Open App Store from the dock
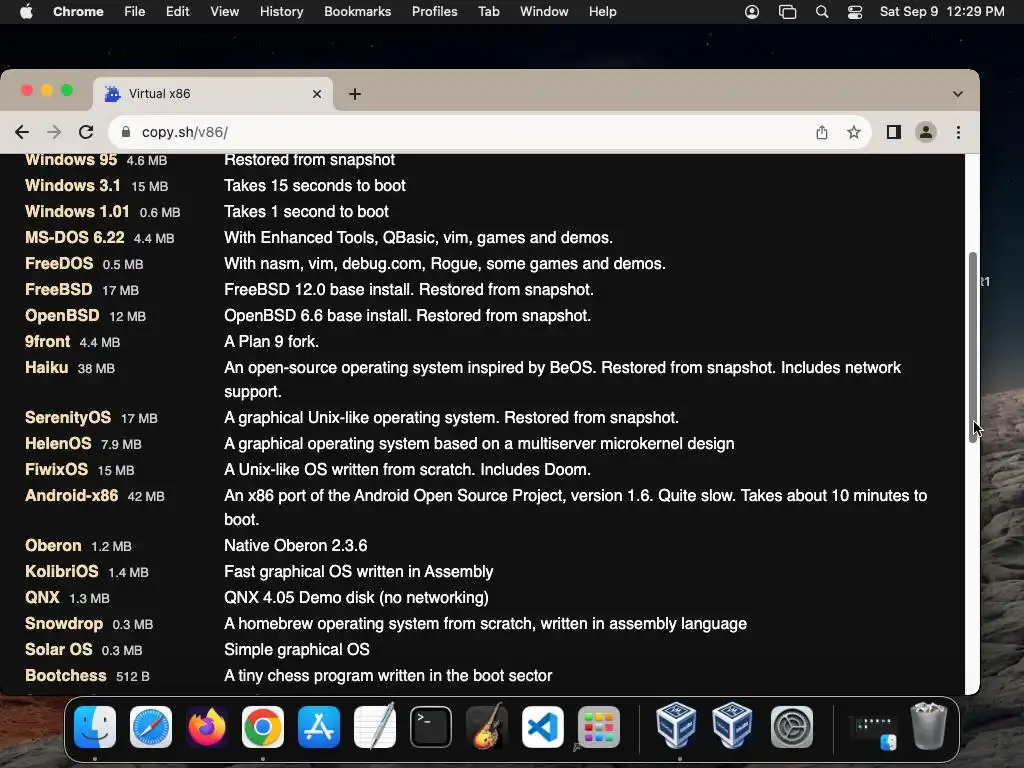Image resolution: width=1024 pixels, height=768 pixels. click(319, 726)
